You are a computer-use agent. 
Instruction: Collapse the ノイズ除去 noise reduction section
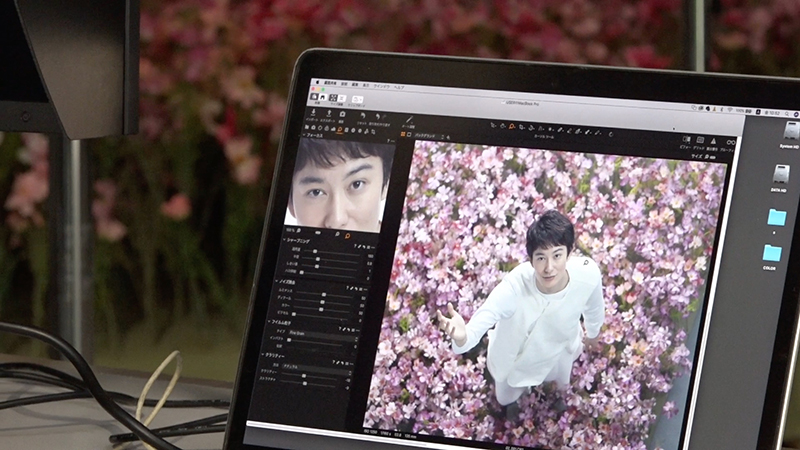[x=277, y=281]
